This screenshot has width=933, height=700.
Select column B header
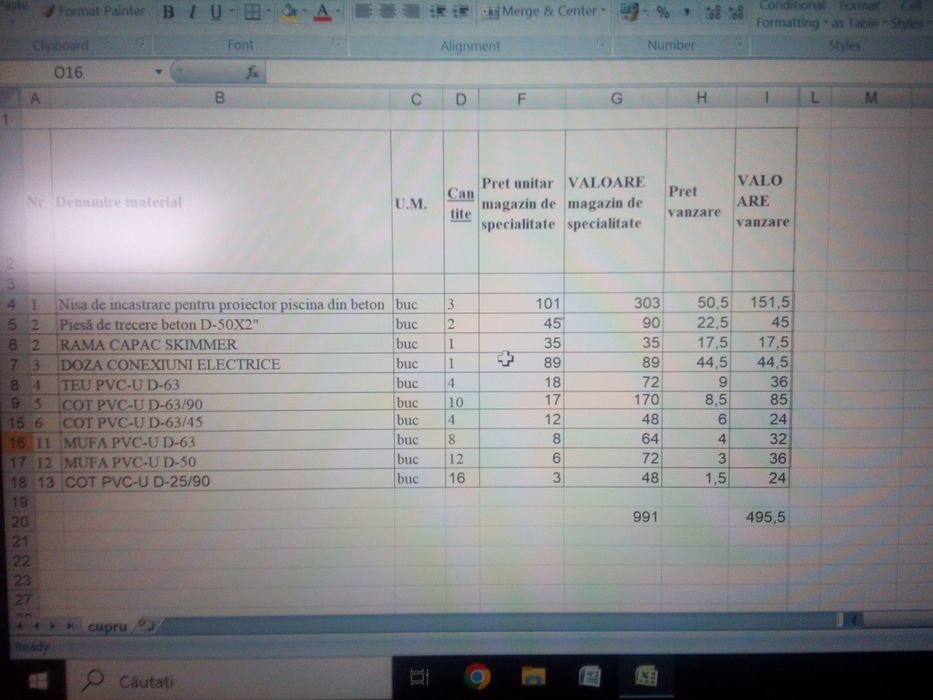tap(220, 98)
